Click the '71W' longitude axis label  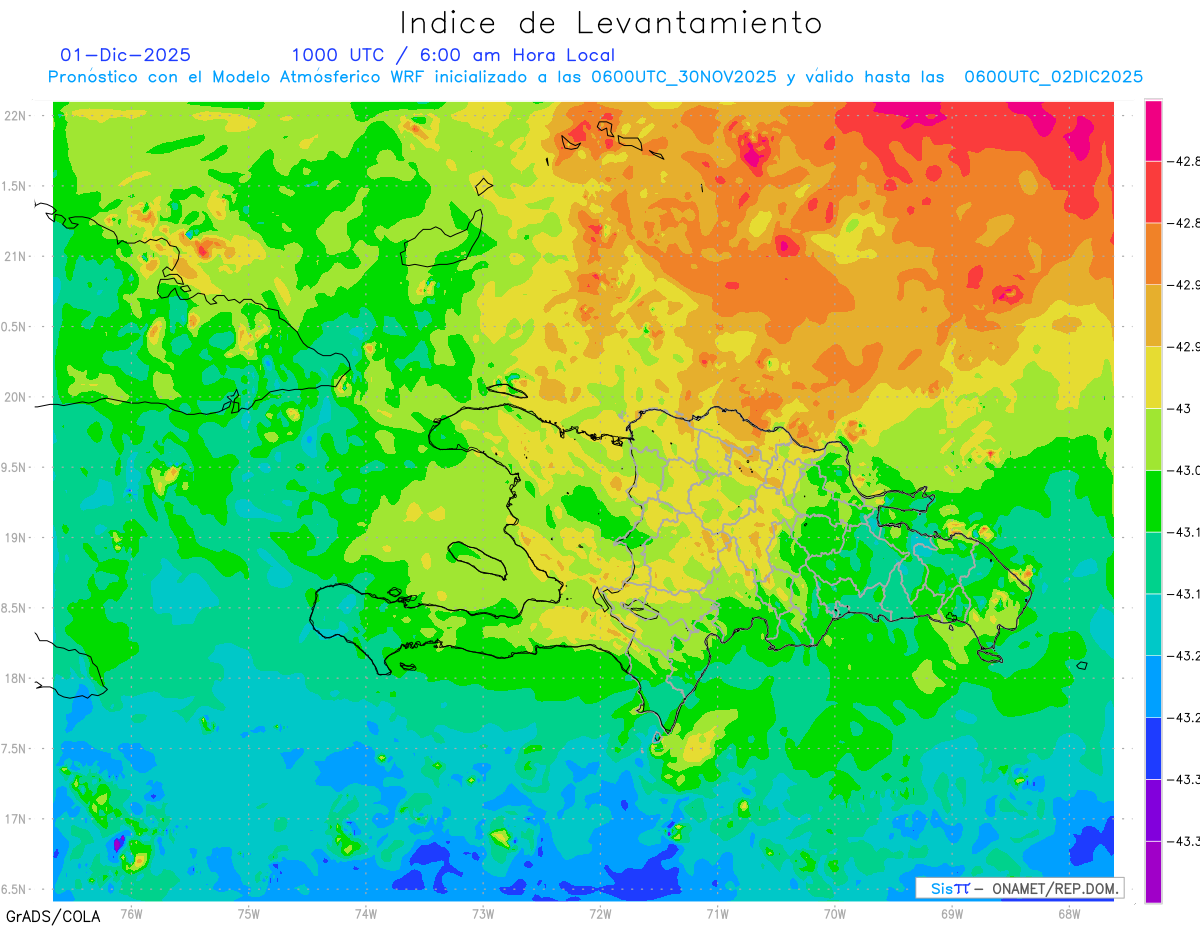tap(717, 912)
